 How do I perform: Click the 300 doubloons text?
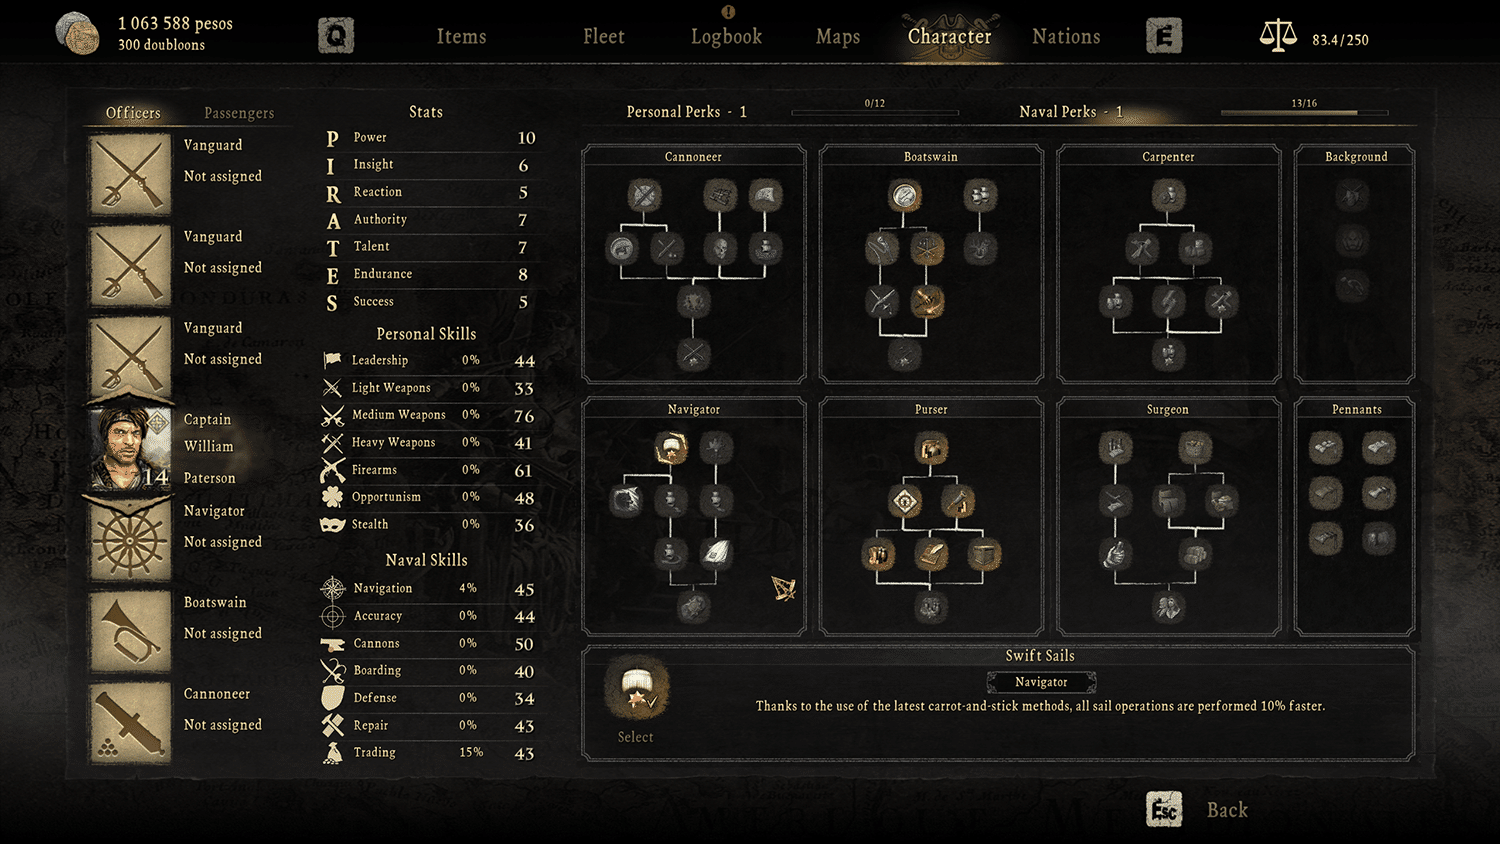click(161, 45)
